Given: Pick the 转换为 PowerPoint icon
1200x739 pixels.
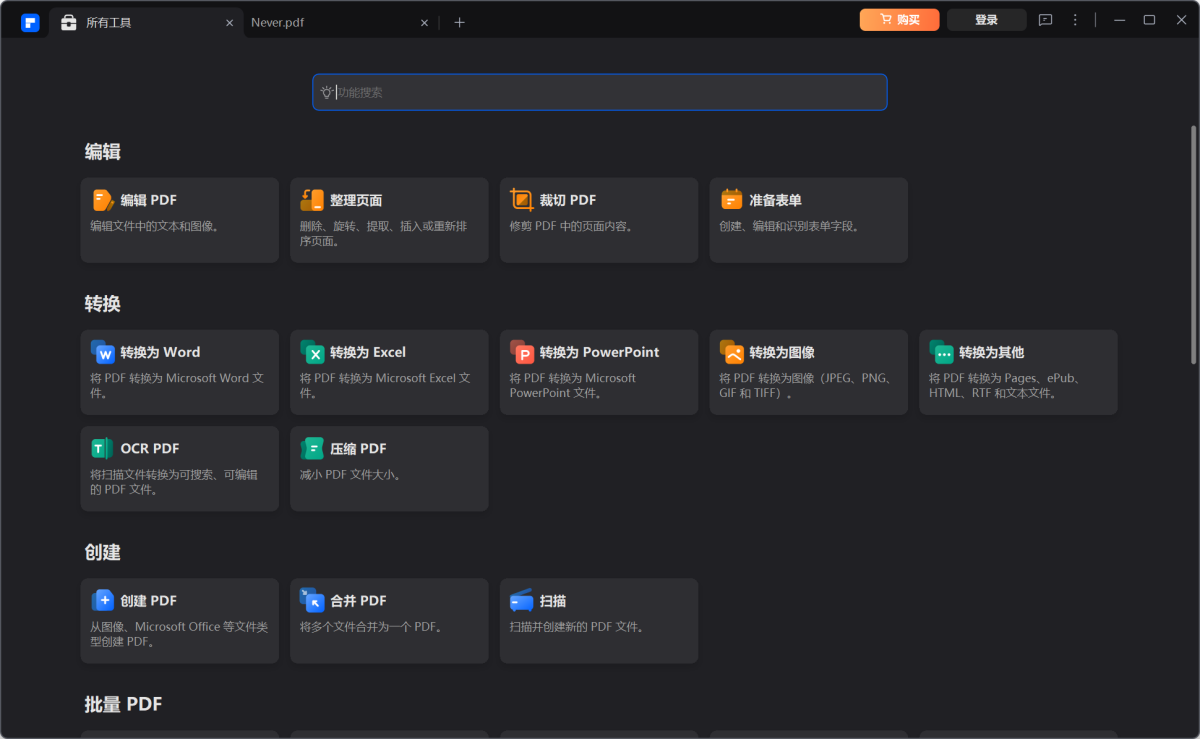Looking at the screenshot, I should (522, 352).
